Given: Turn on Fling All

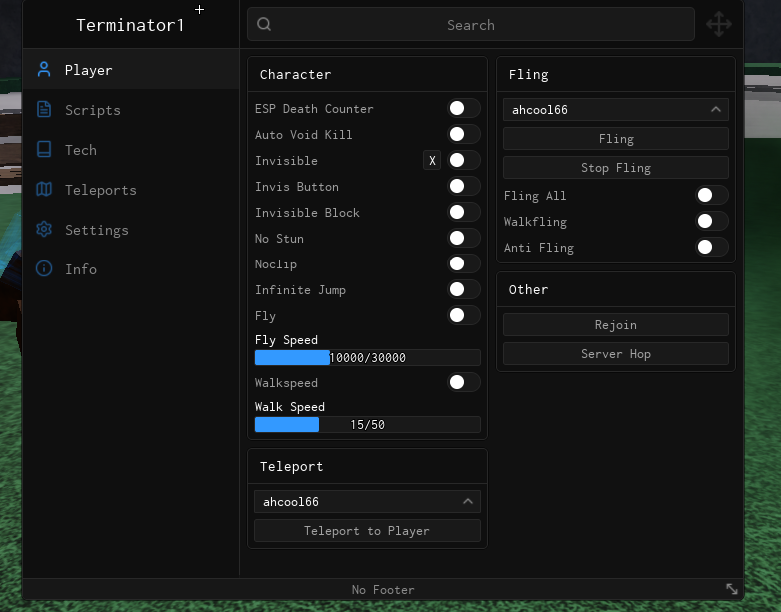Looking at the screenshot, I should click(712, 195).
